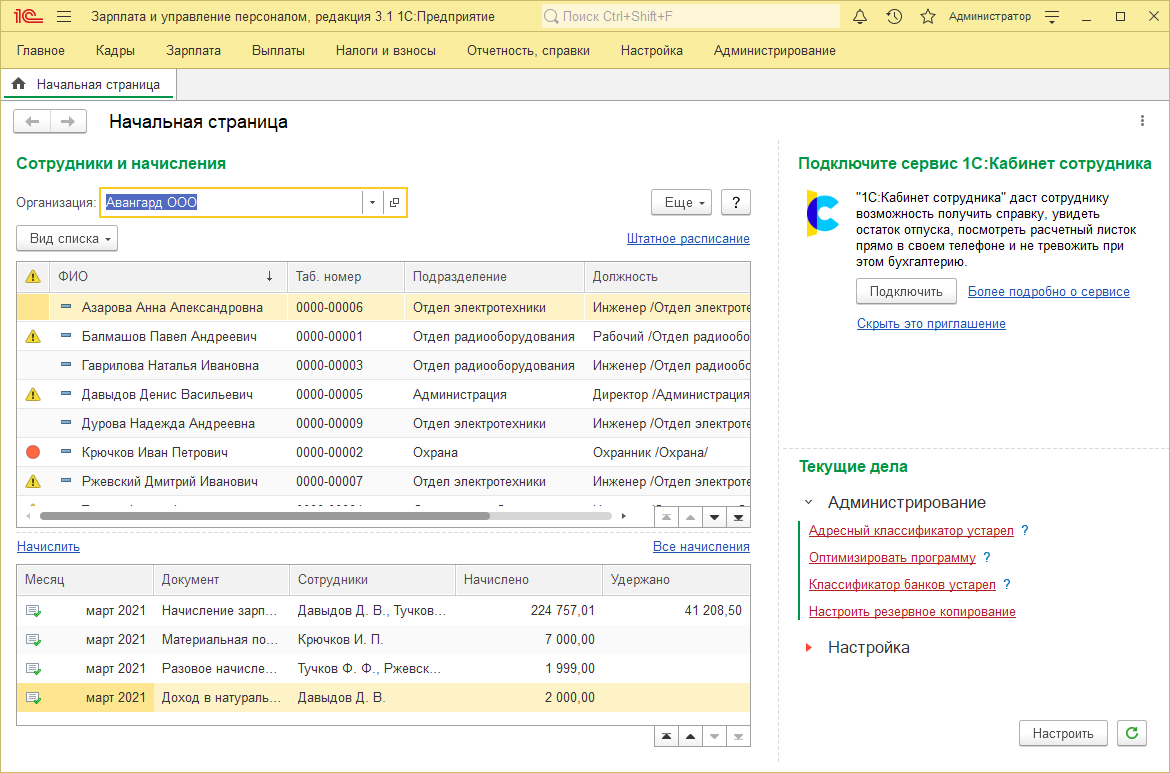Open the Зарплата menu
This screenshot has width=1170, height=773.
pyautogui.click(x=193, y=51)
